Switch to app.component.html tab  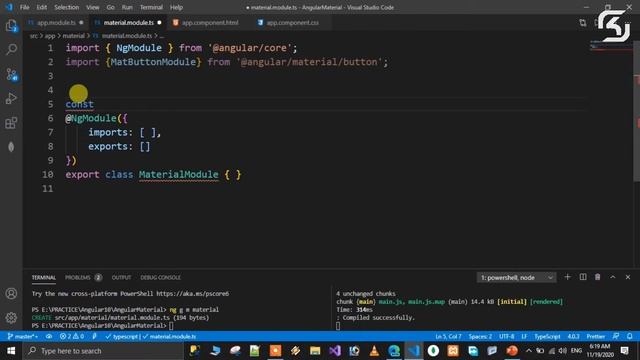coord(210,23)
